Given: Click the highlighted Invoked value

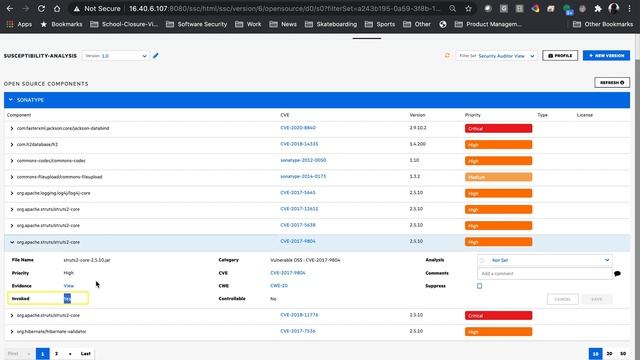Looking at the screenshot, I should pyautogui.click(x=67, y=298).
